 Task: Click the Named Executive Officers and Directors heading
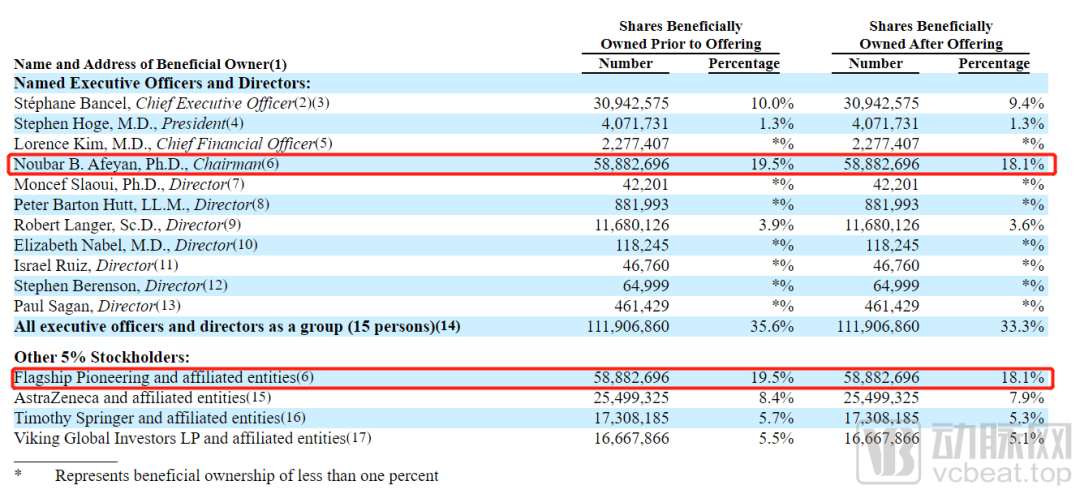pos(163,84)
